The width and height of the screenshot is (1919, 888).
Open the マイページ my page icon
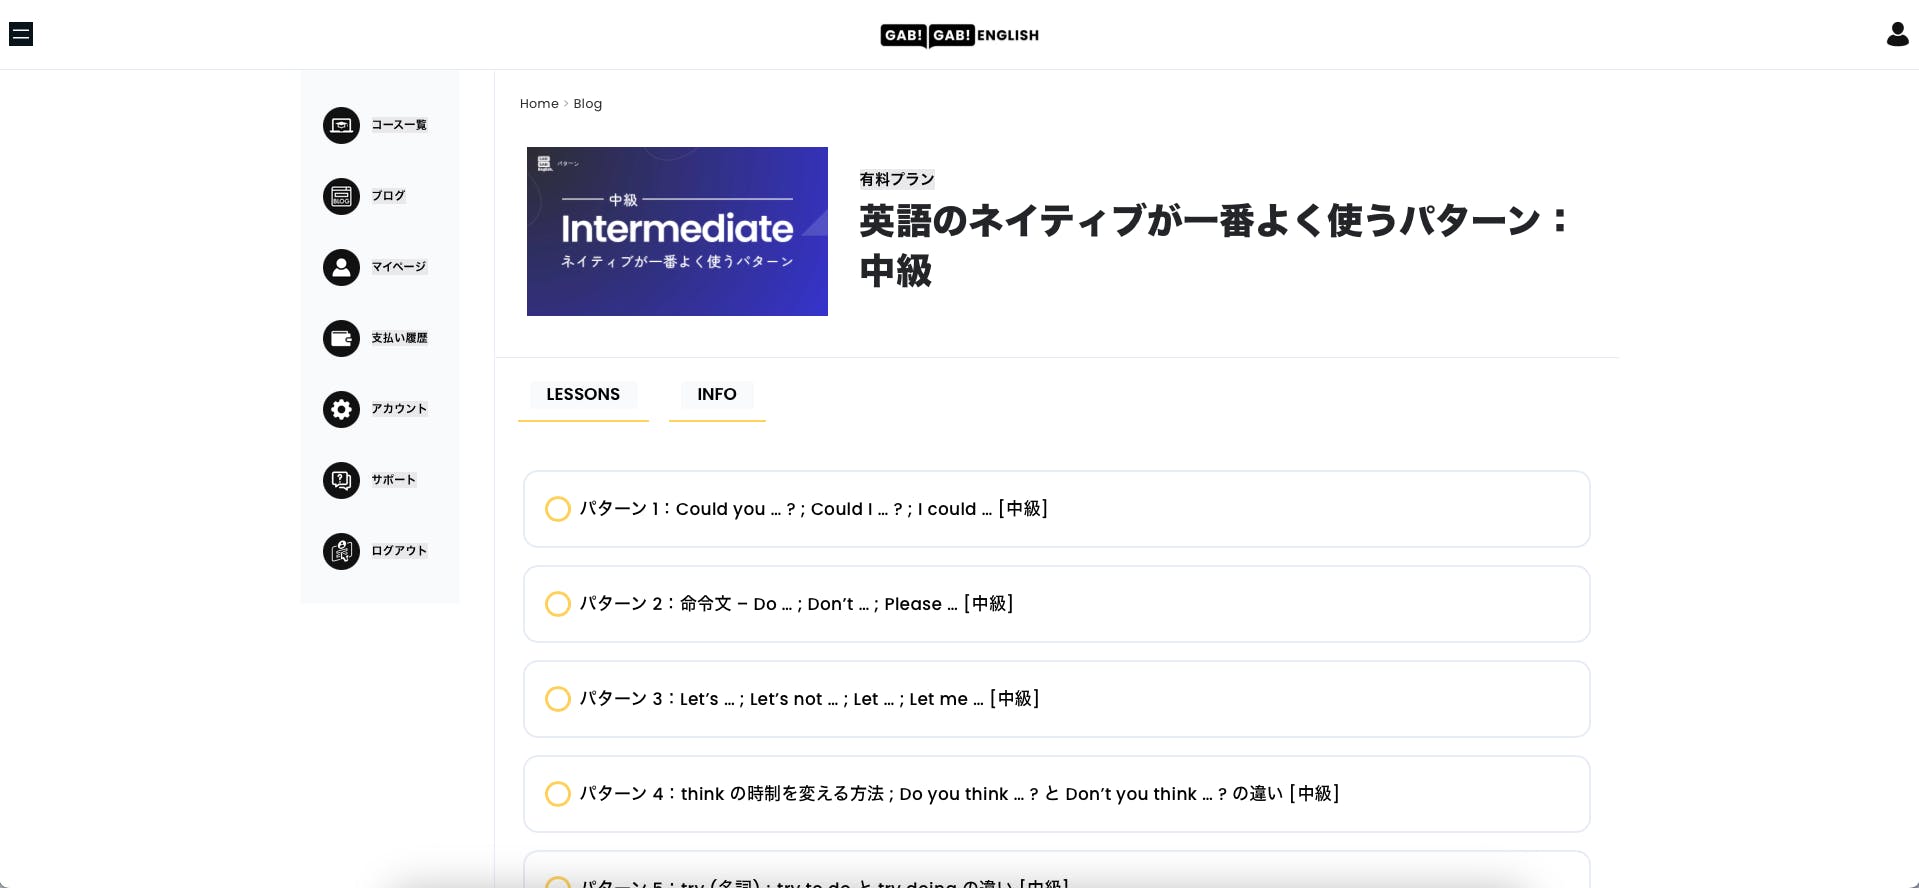click(x=341, y=268)
